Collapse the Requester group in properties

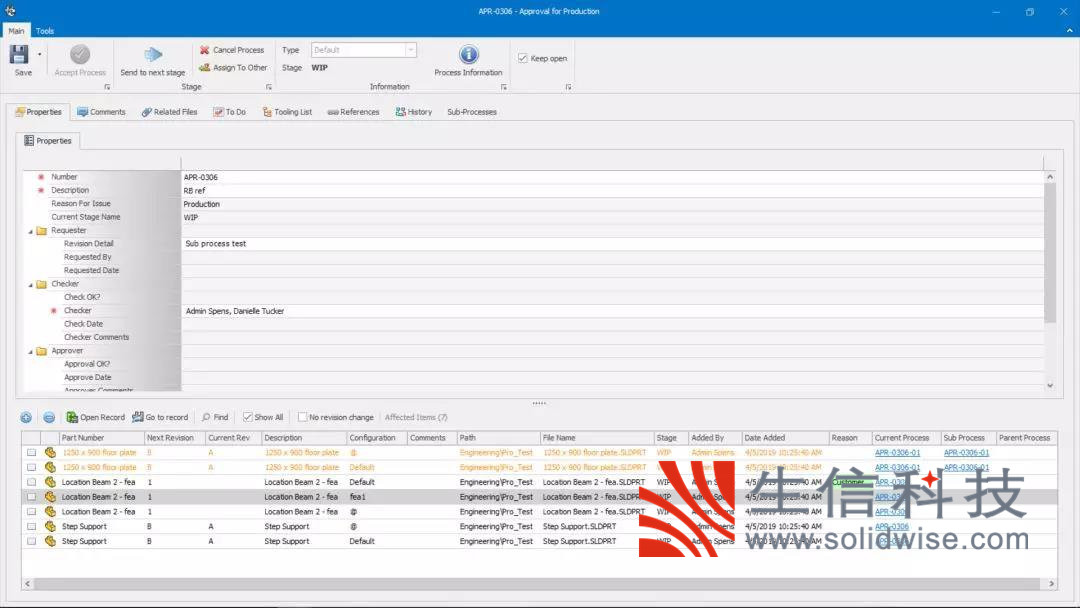pyautogui.click(x=30, y=231)
